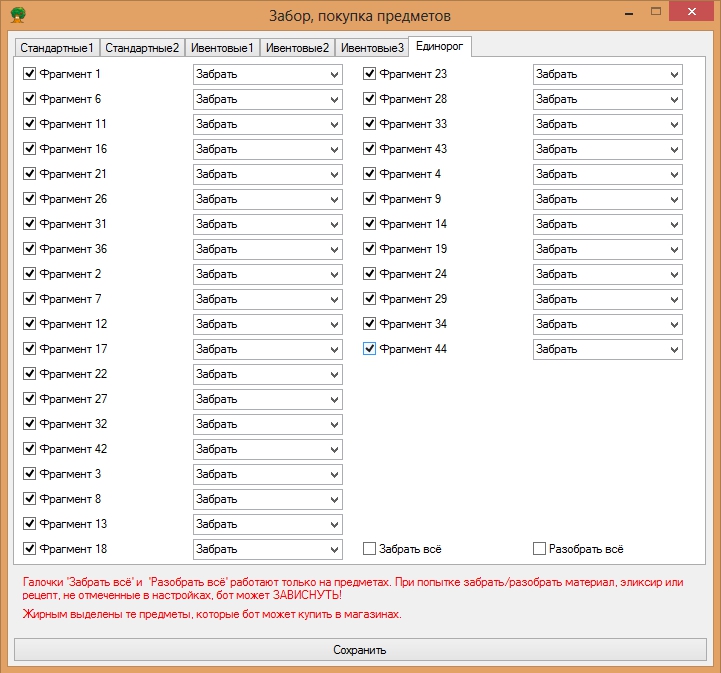Viewport: 721px width, 673px height.
Task: Open the Стандартные2 tab
Action: [x=142, y=48]
